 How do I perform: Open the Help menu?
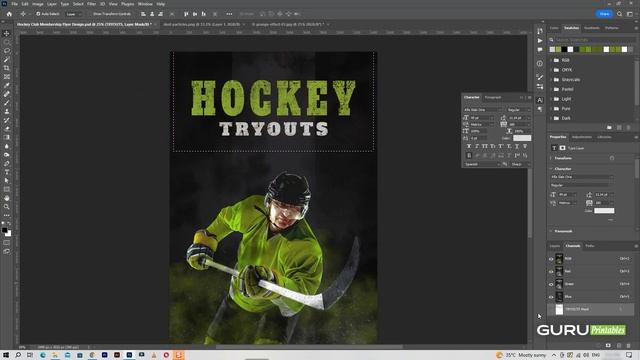(x=161, y=4)
